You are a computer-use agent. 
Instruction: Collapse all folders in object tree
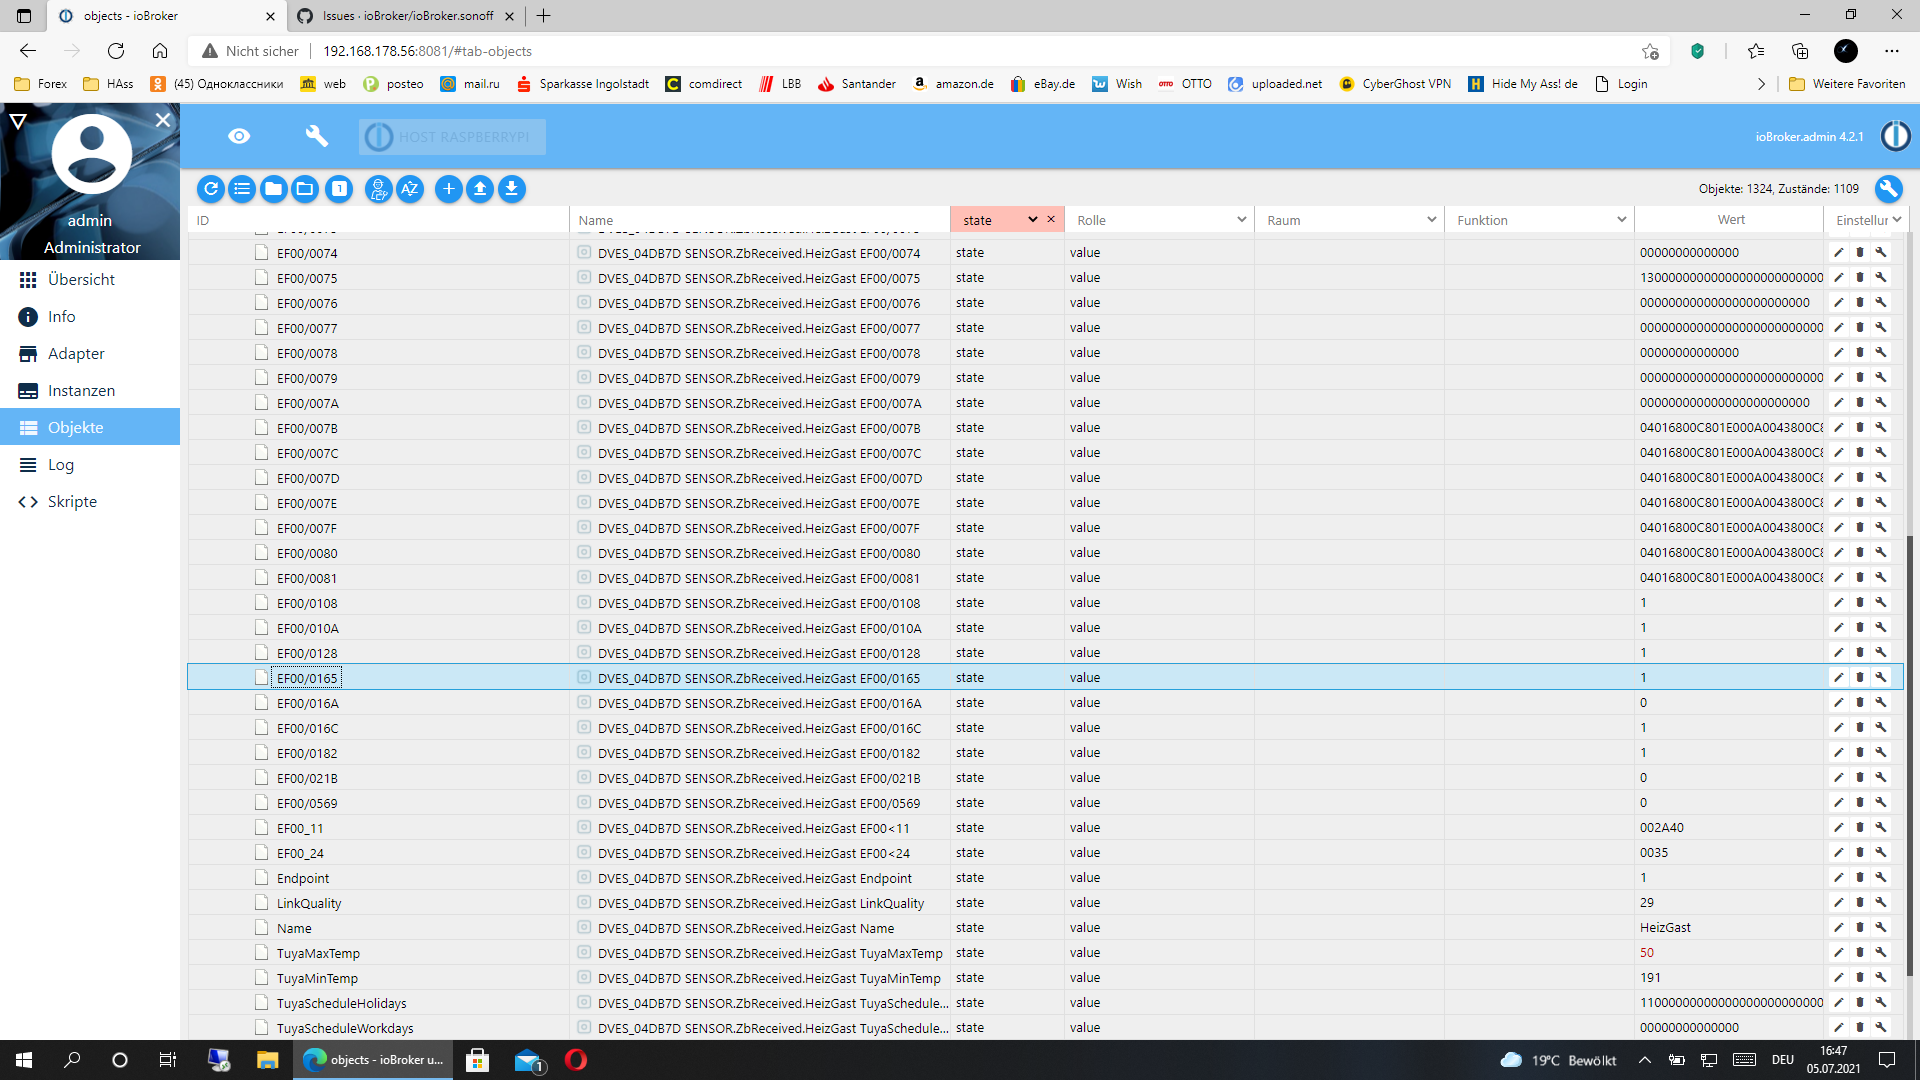pos(273,189)
